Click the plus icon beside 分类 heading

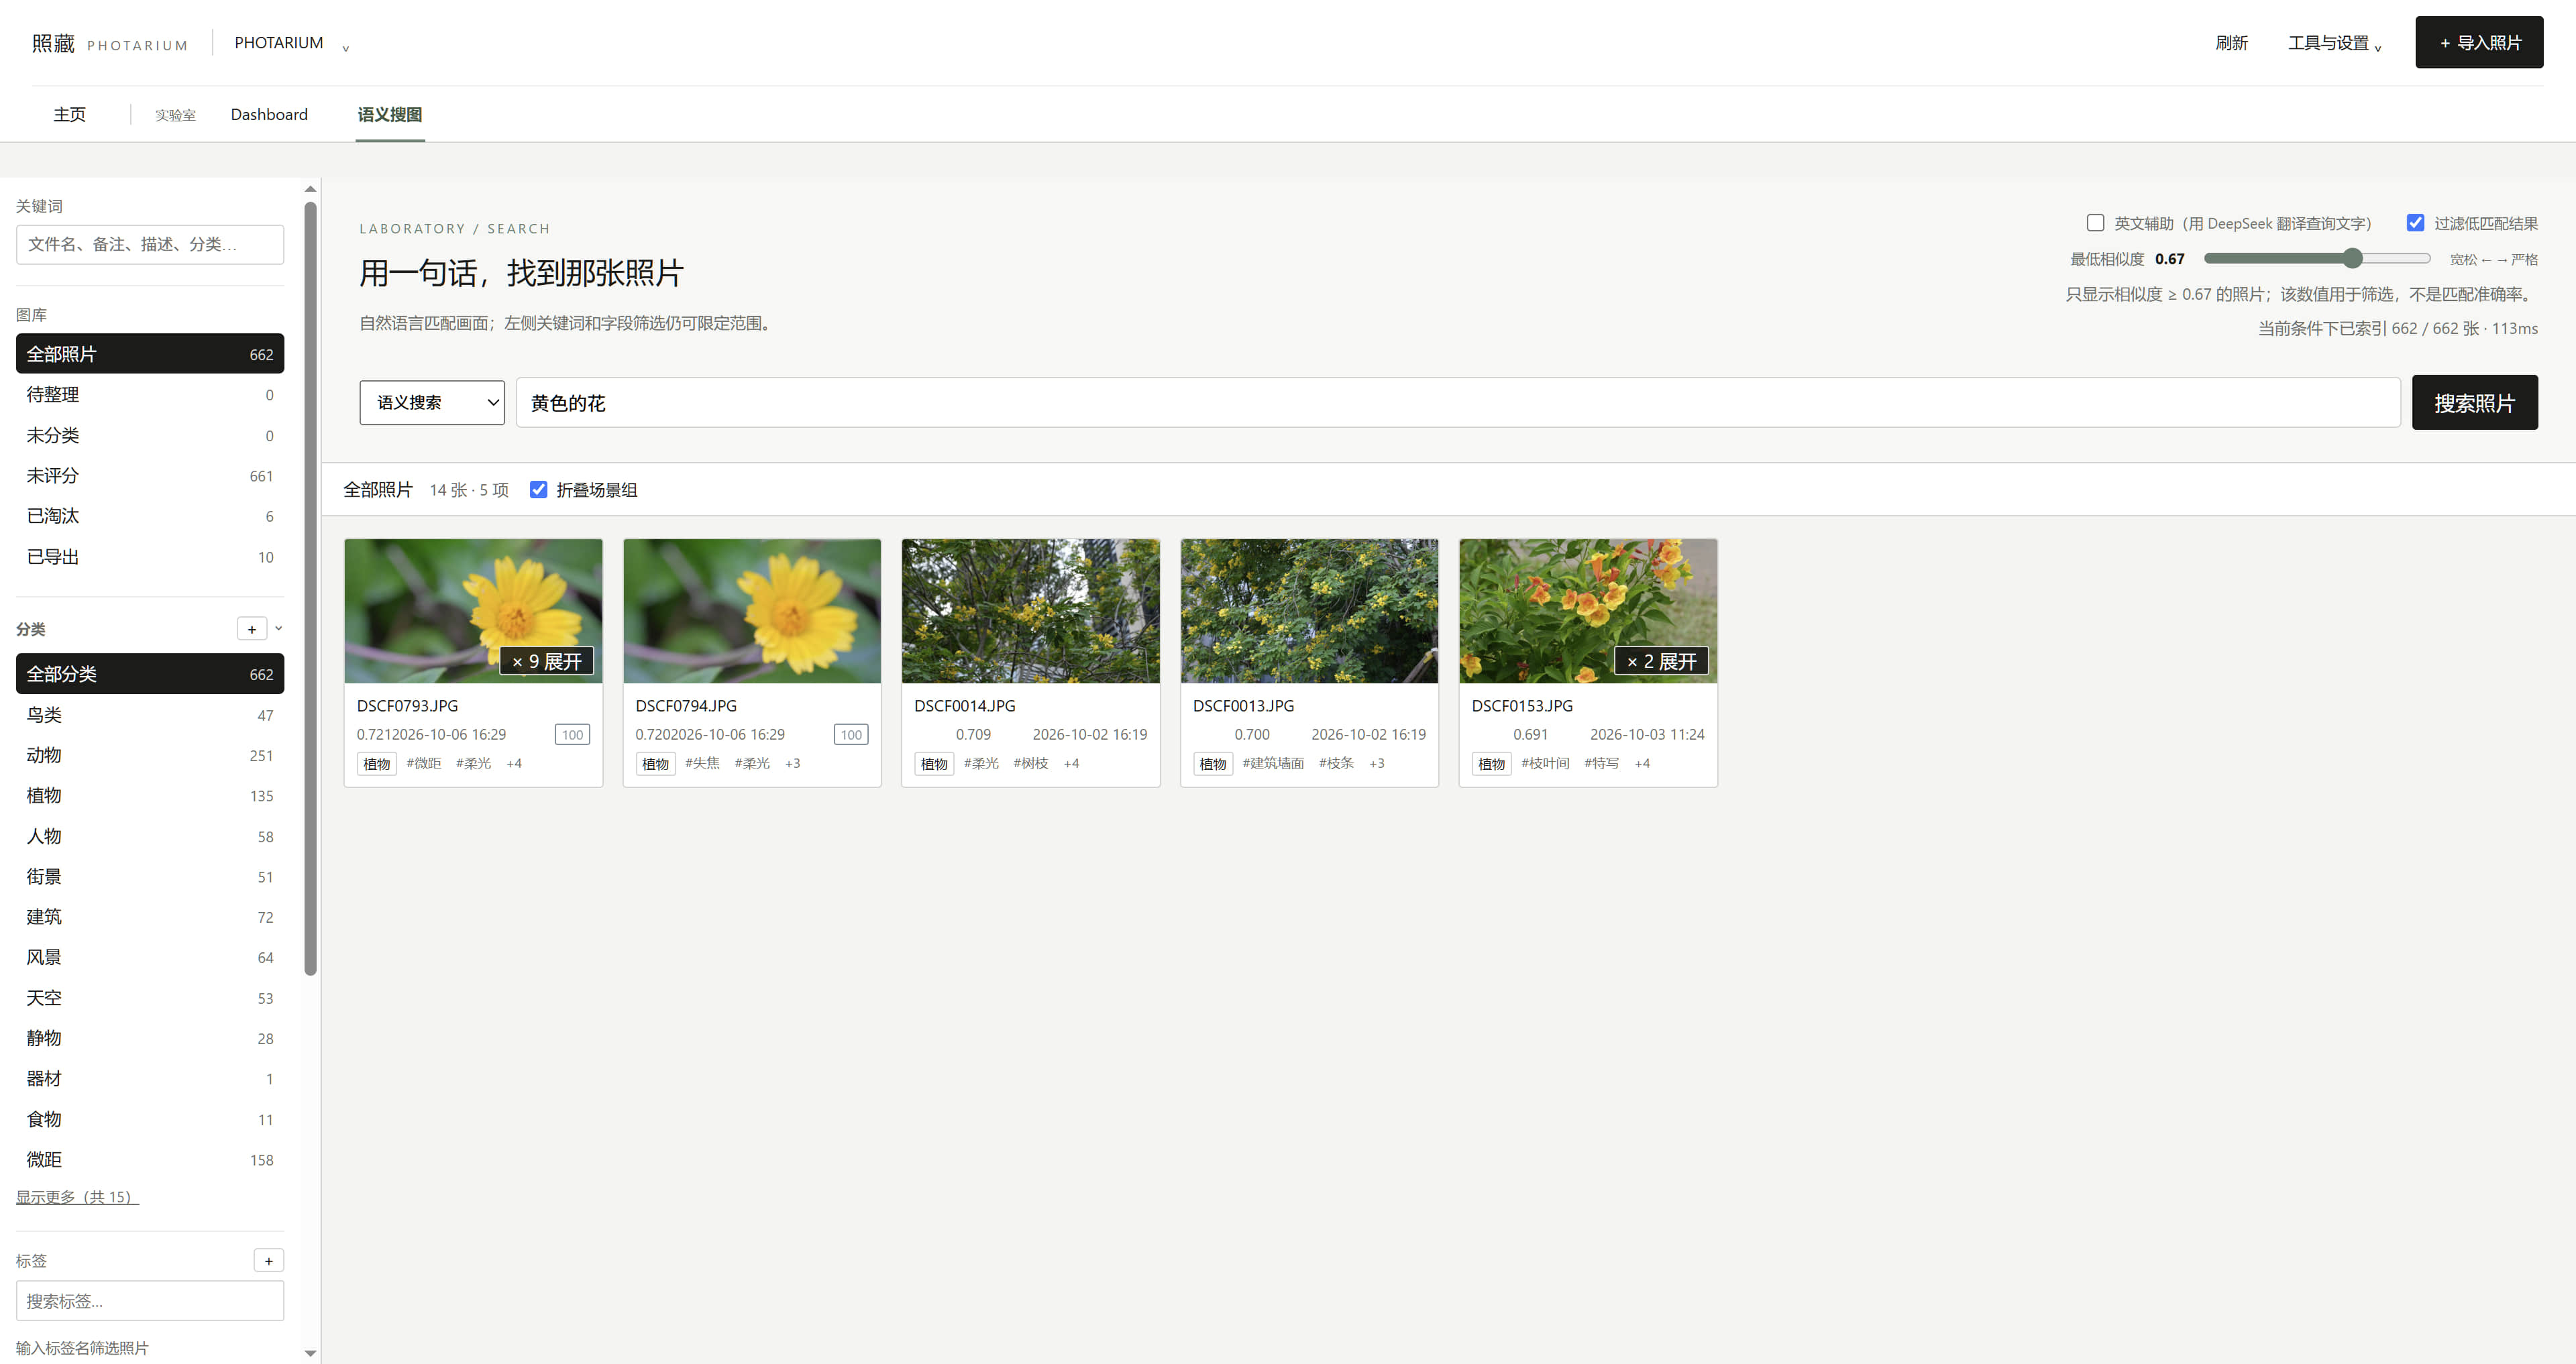tap(252, 629)
